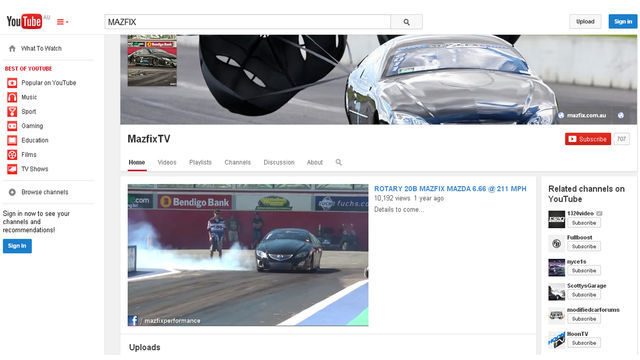Switch to the About tab
This screenshot has height=360, width=640.
point(315,162)
